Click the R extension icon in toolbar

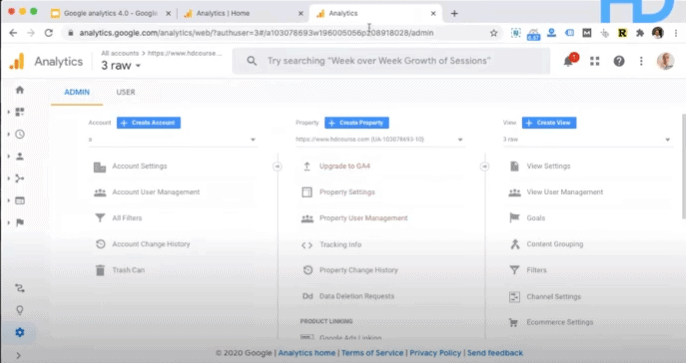(x=622, y=33)
